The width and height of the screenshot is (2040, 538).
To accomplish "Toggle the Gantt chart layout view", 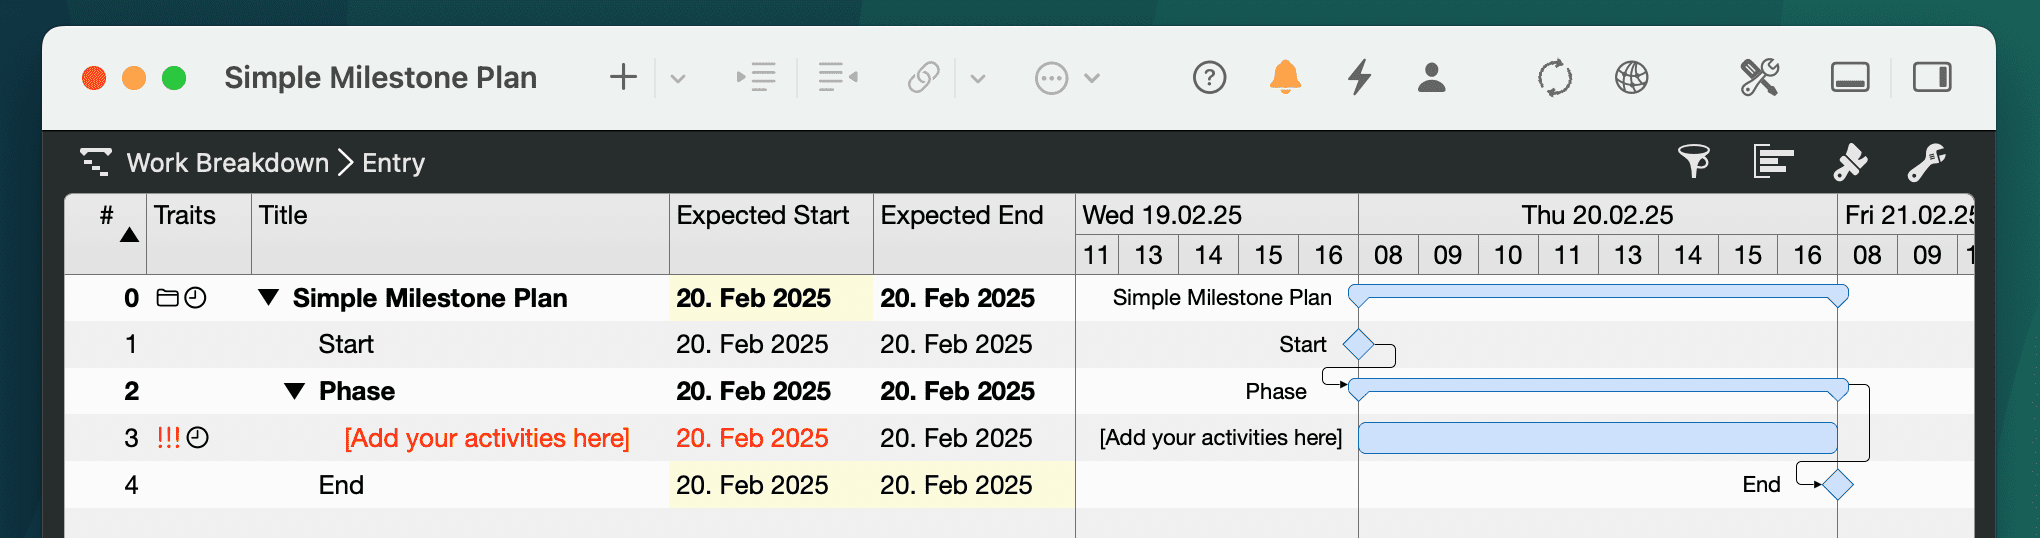I will pyautogui.click(x=1773, y=161).
